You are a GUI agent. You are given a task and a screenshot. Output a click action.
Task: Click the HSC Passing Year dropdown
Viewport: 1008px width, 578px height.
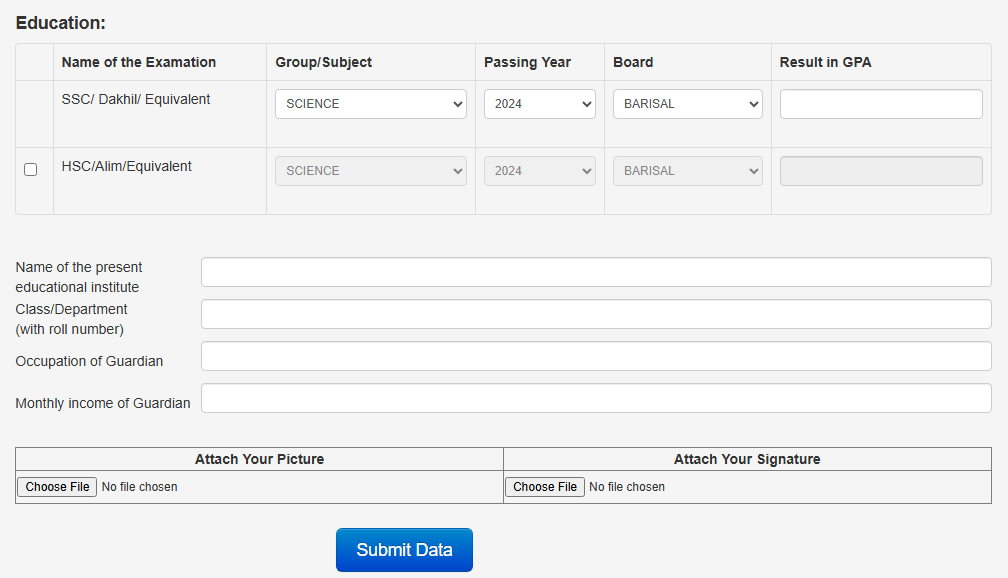539,171
